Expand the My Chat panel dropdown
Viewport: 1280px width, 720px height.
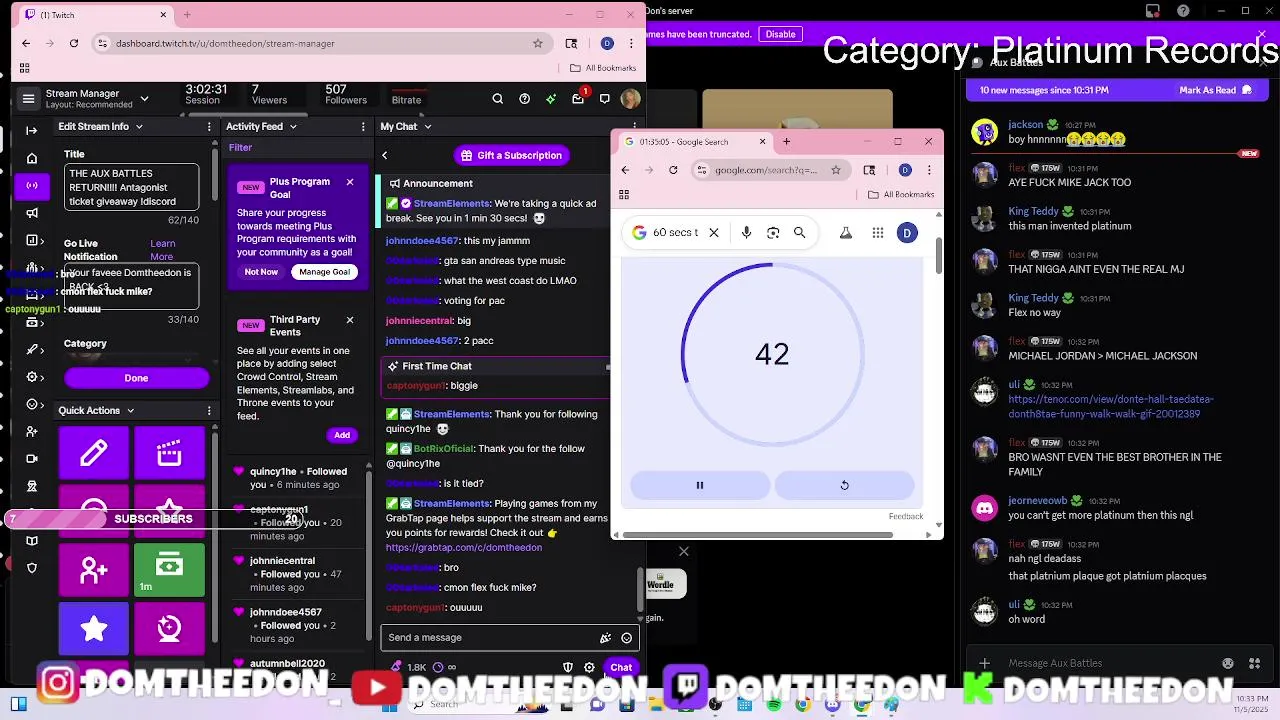[427, 127]
